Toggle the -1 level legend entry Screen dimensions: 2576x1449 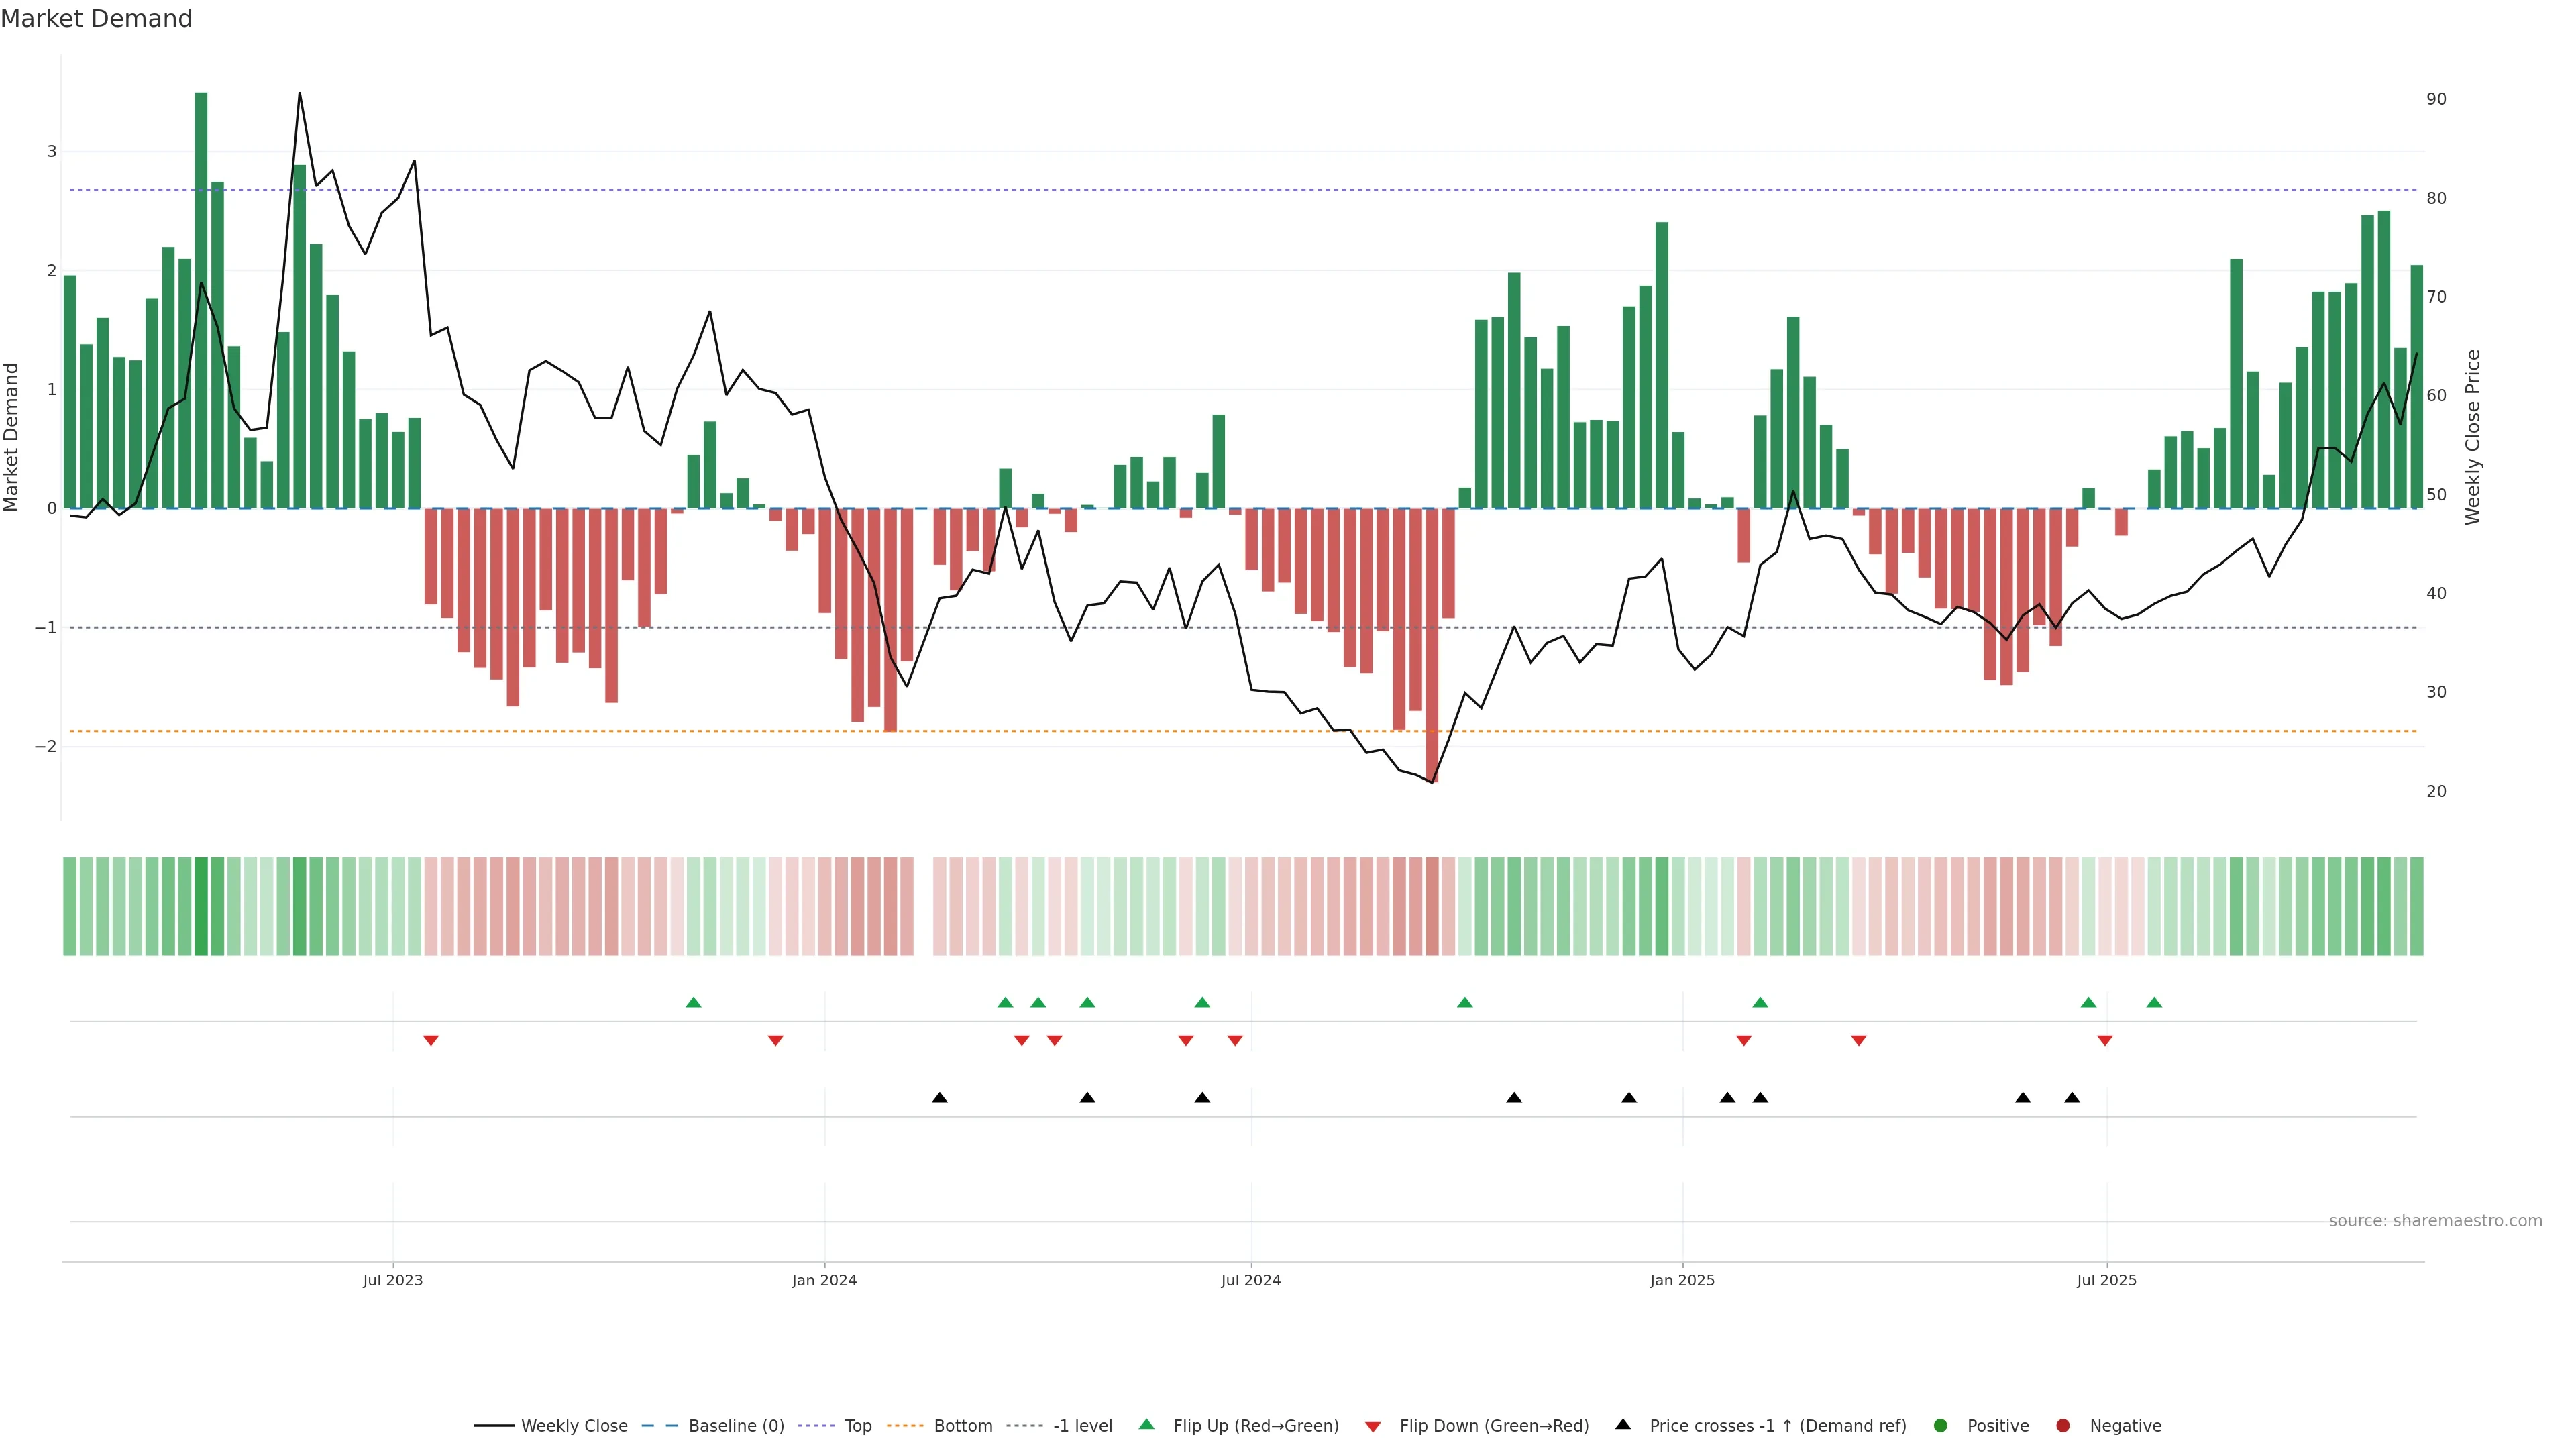click(1082, 1425)
